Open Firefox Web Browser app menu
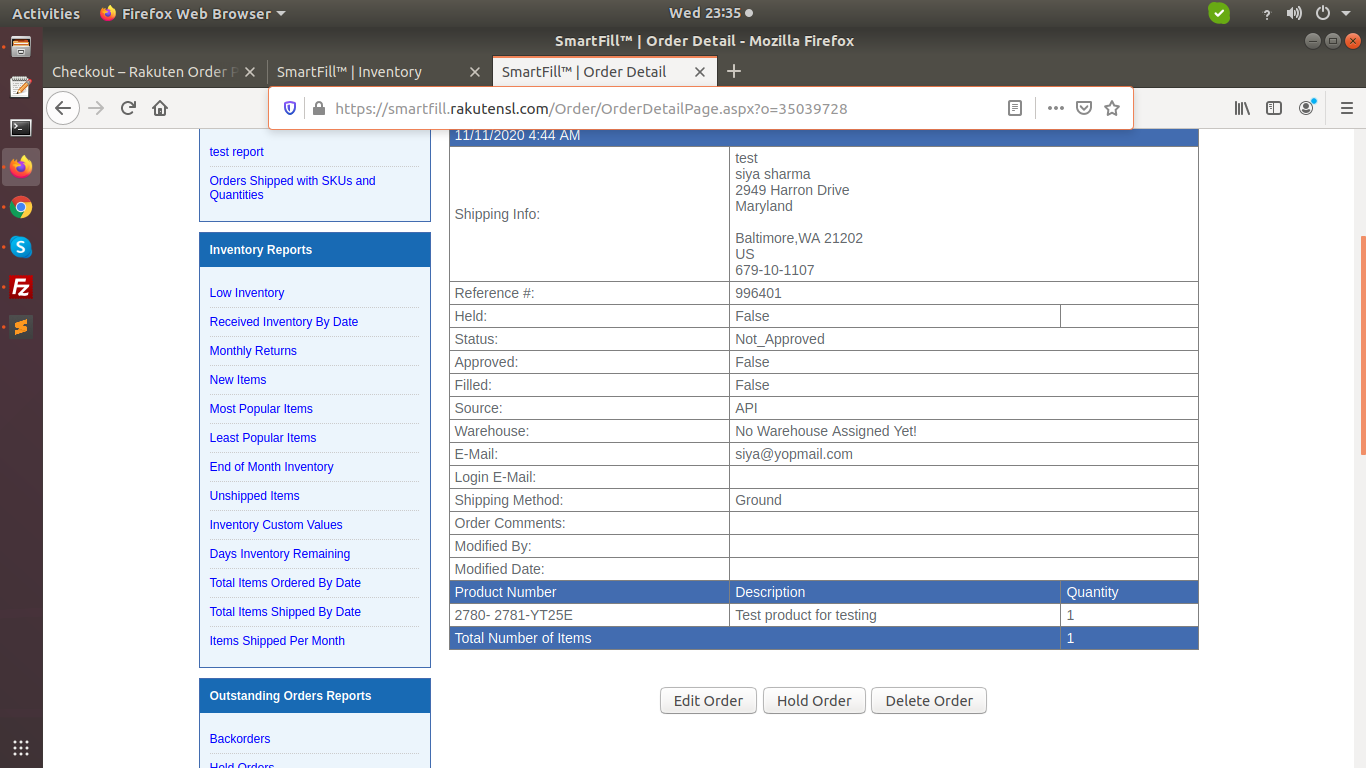This screenshot has height=768, width=1366. point(193,13)
